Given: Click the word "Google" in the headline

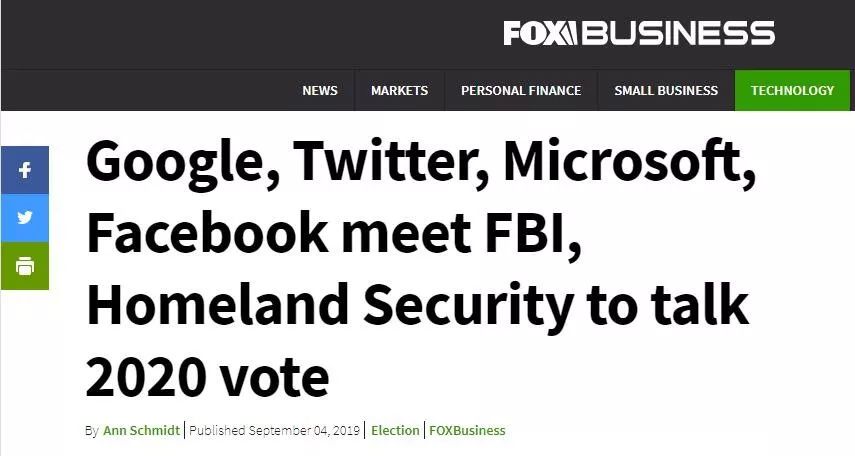Looking at the screenshot, I should (175, 163).
